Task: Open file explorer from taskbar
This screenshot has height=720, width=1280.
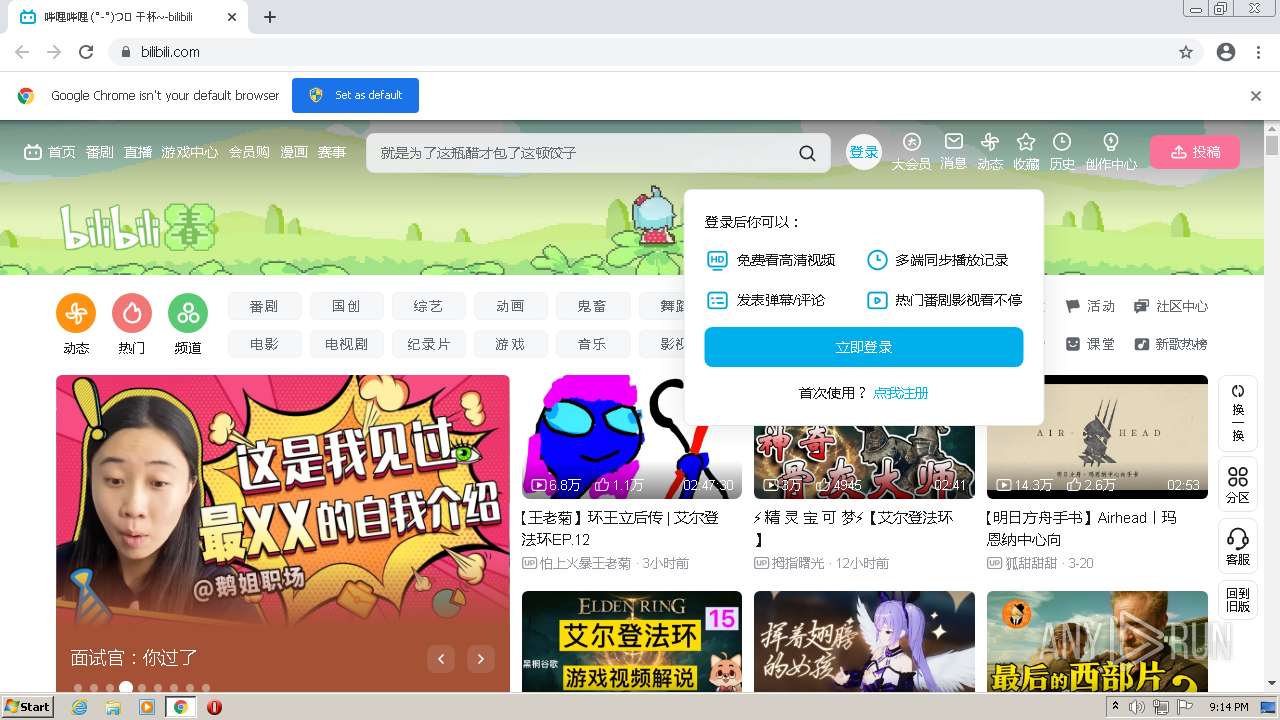Action: click(113, 707)
